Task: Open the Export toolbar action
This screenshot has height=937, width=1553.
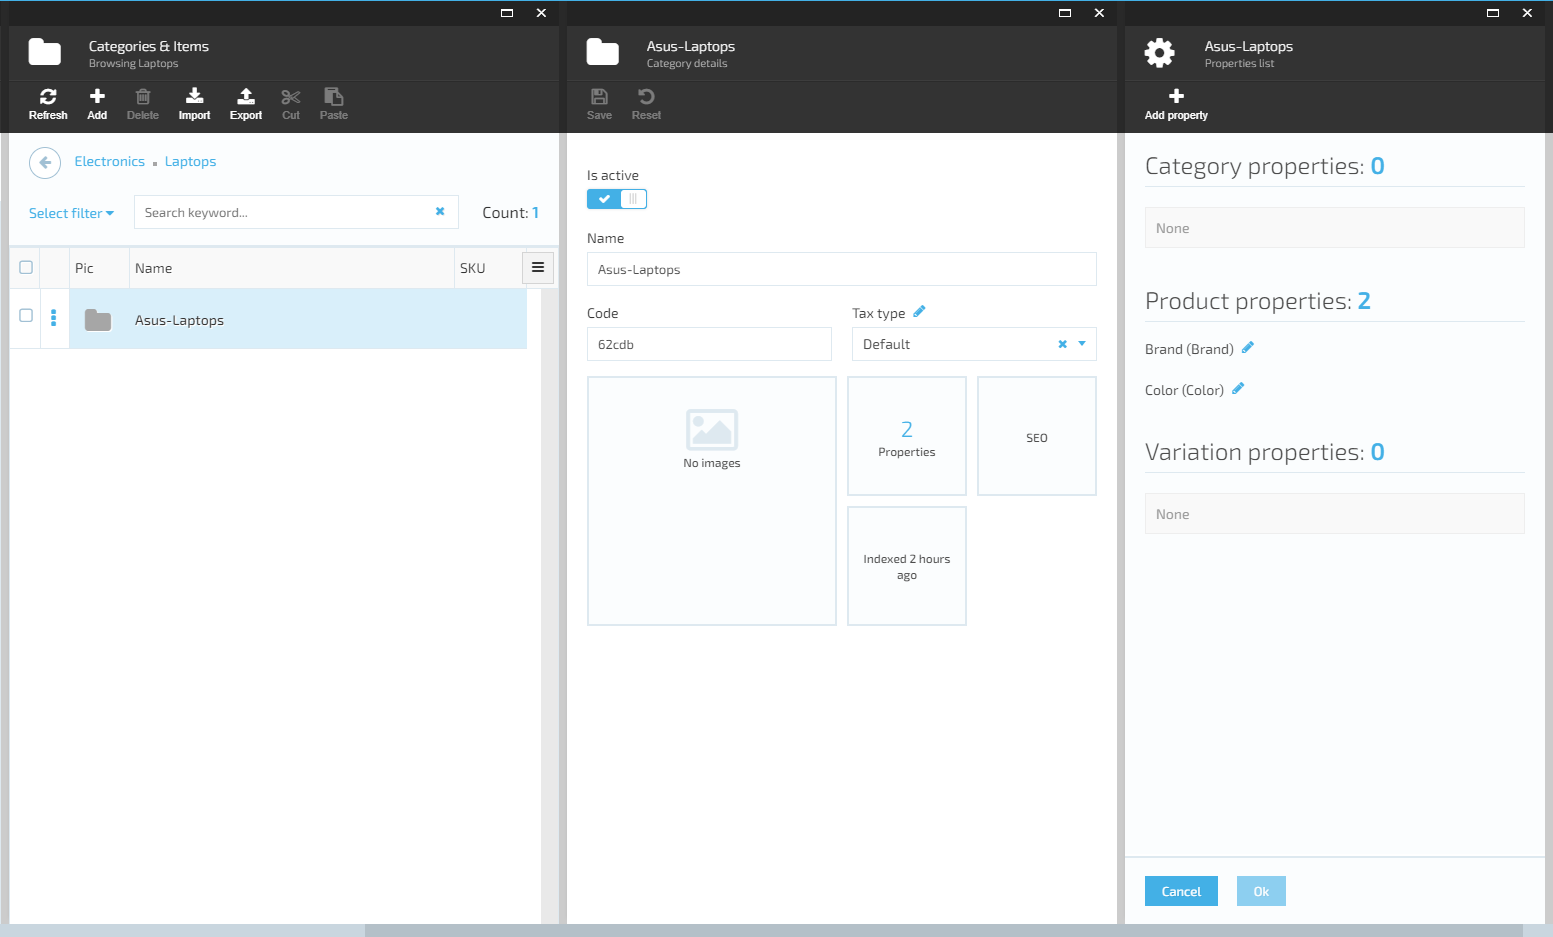Action: coord(245,96)
